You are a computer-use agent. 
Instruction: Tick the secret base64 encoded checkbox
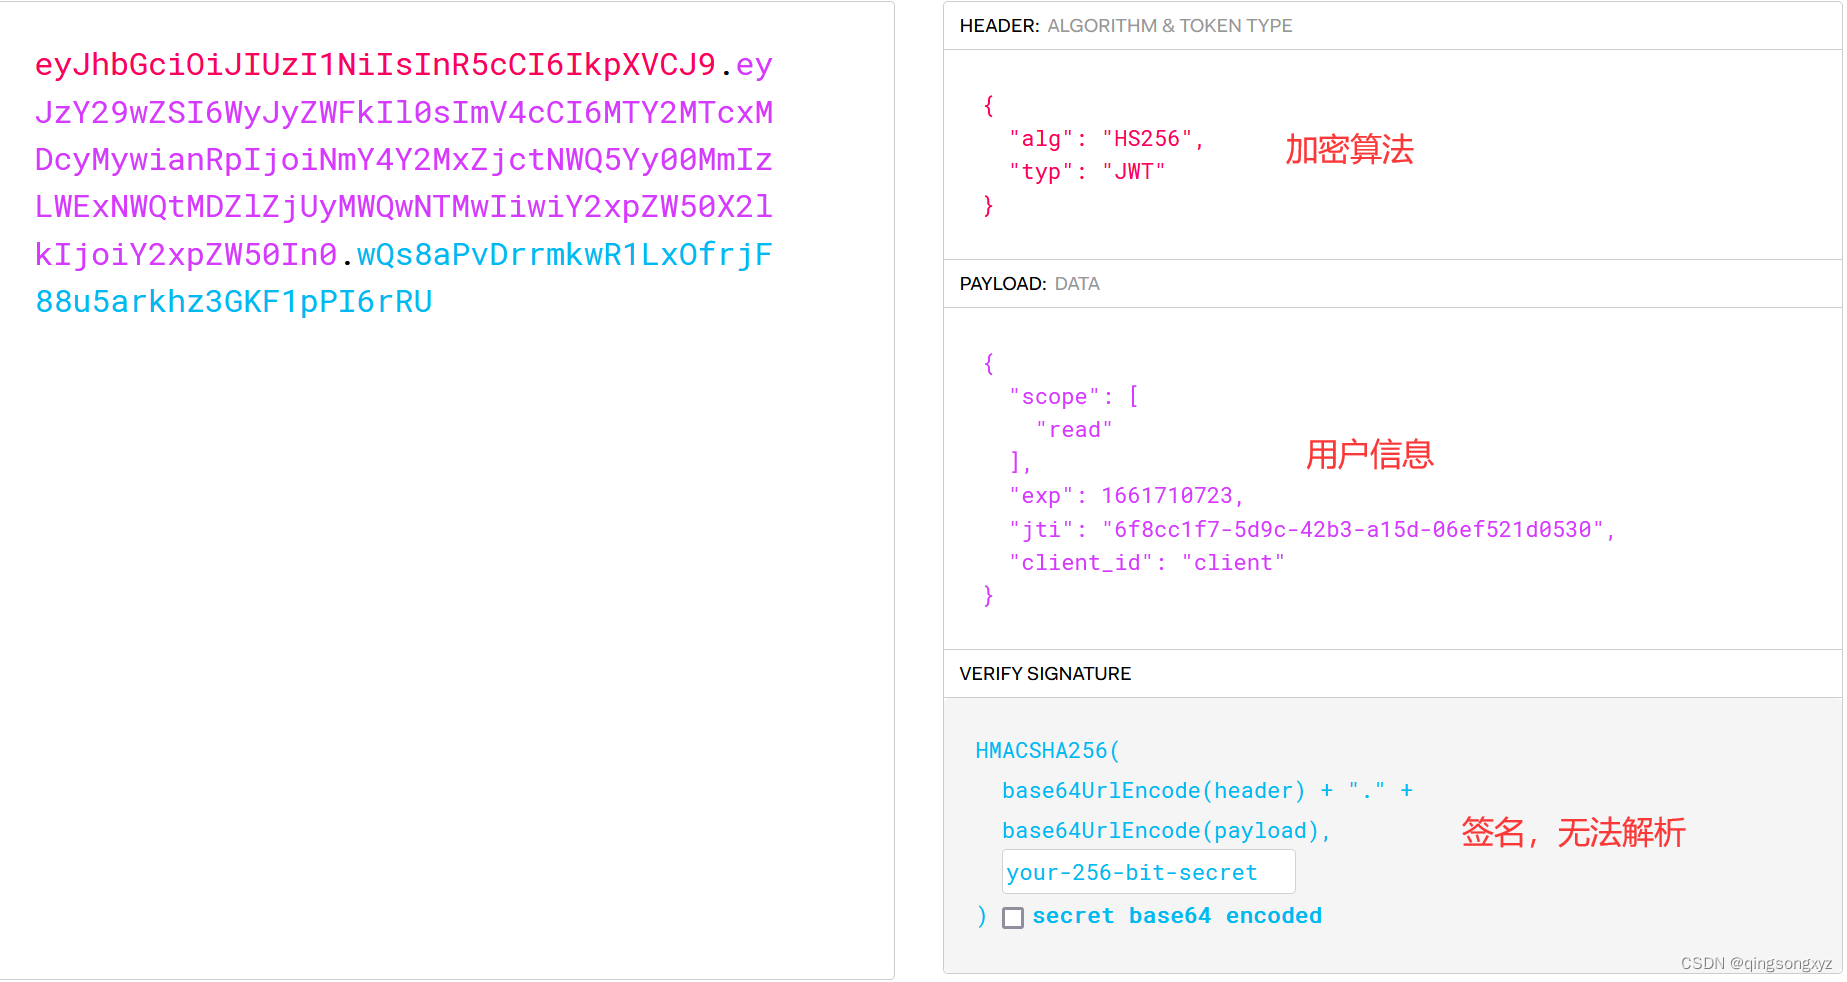[1013, 918]
